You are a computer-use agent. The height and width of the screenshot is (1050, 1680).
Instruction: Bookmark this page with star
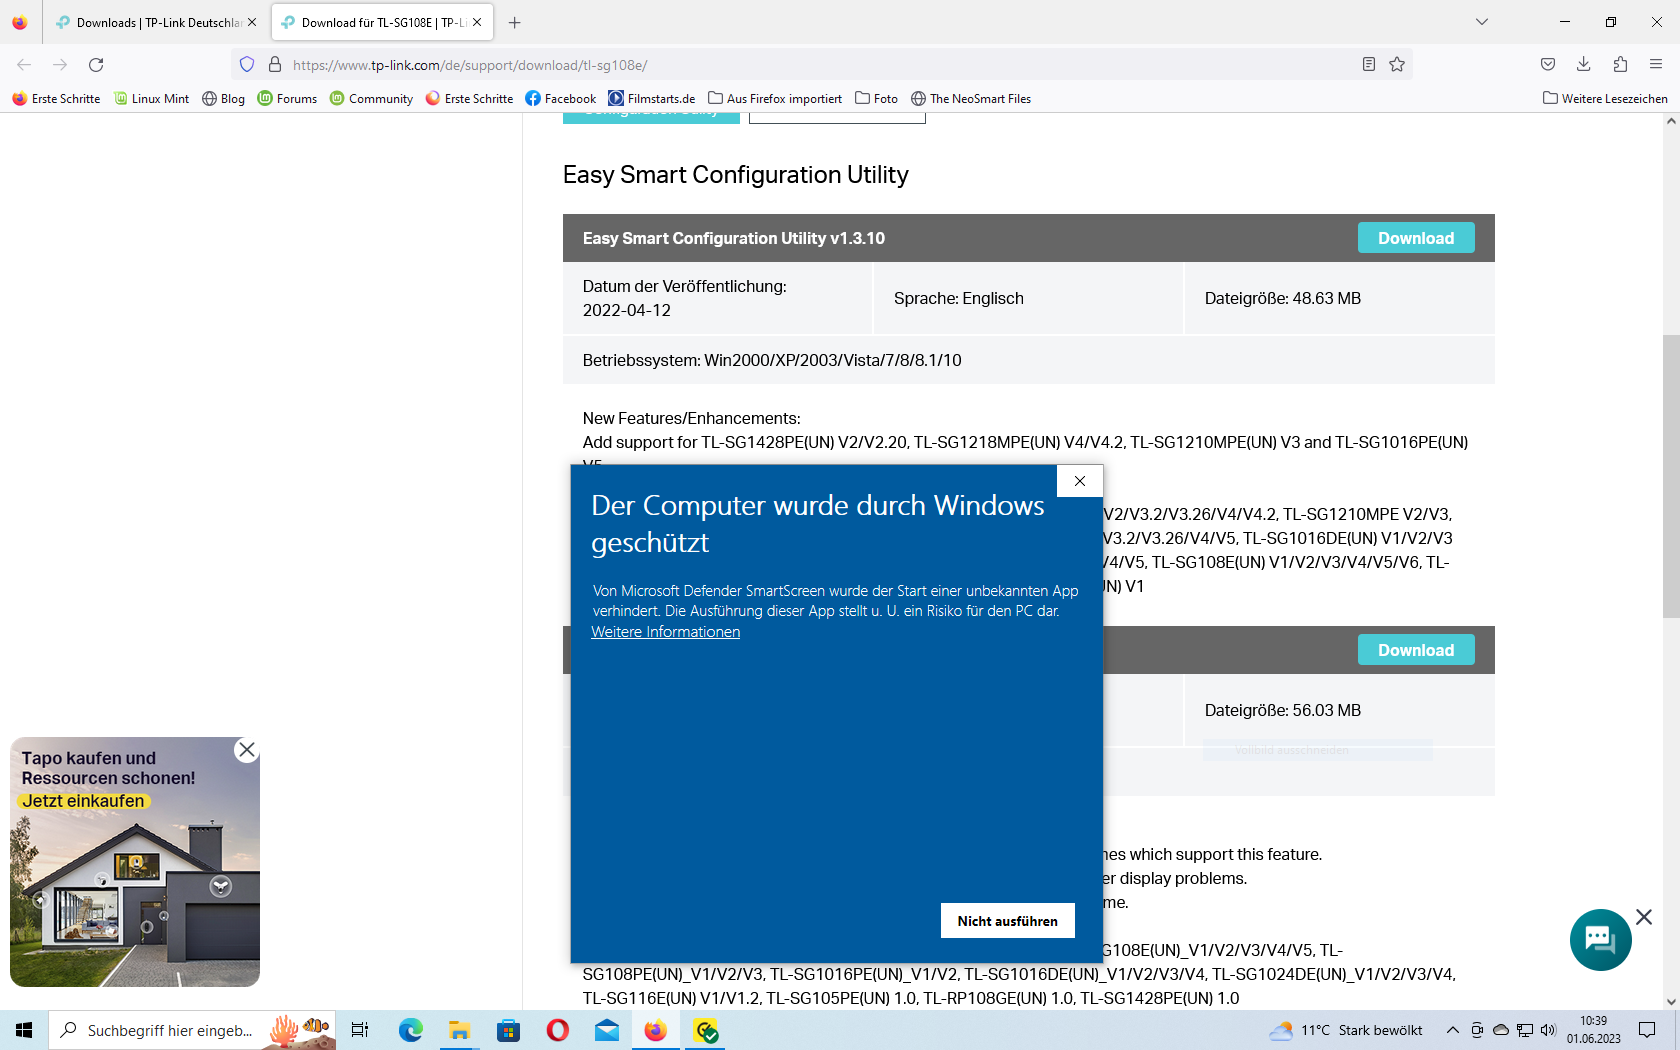(x=1397, y=65)
